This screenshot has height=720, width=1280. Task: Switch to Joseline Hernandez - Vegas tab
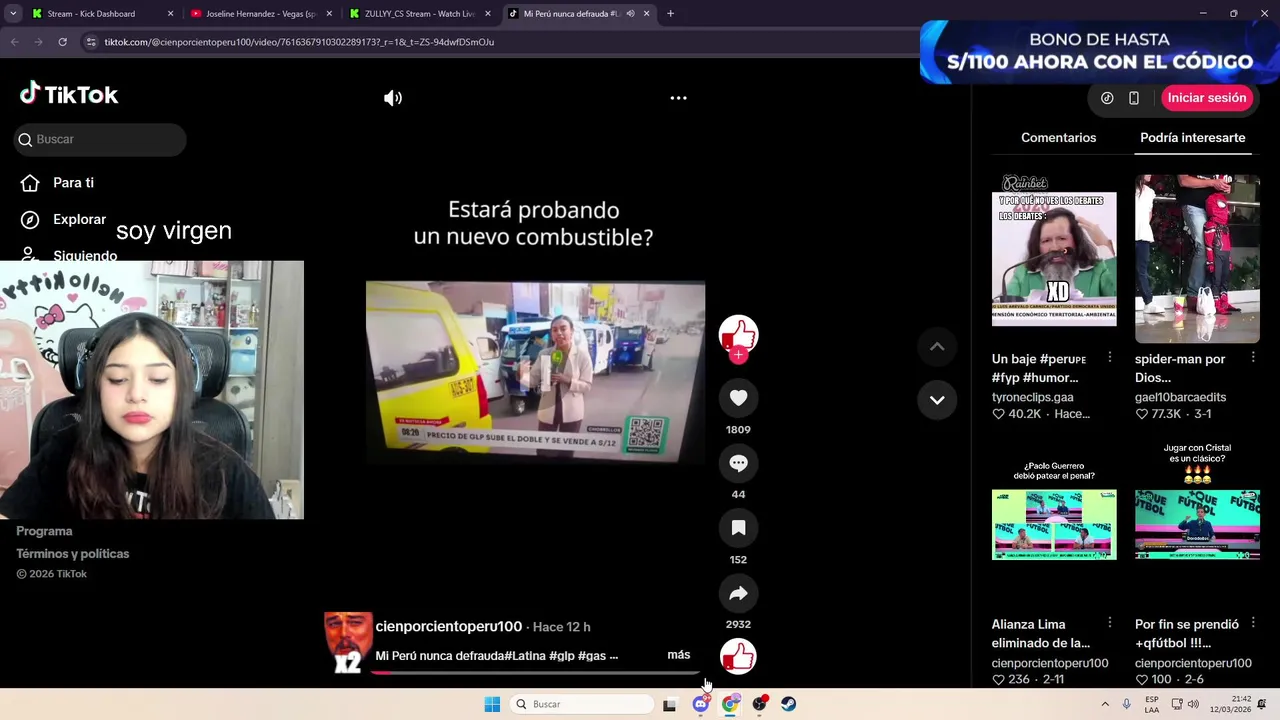click(261, 14)
